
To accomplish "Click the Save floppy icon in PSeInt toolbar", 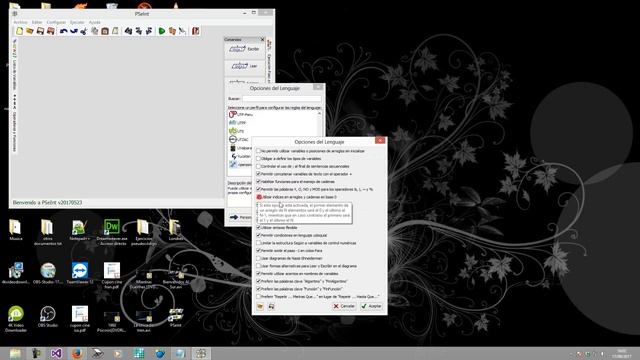I will (x=40, y=31).
